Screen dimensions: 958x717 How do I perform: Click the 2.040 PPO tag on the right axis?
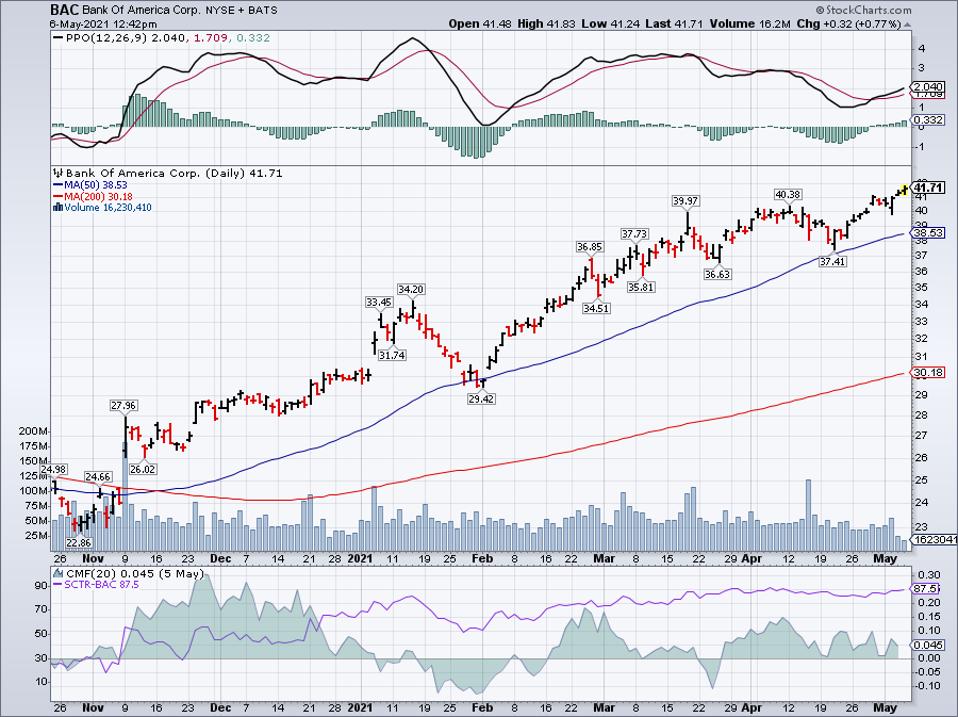click(928, 87)
